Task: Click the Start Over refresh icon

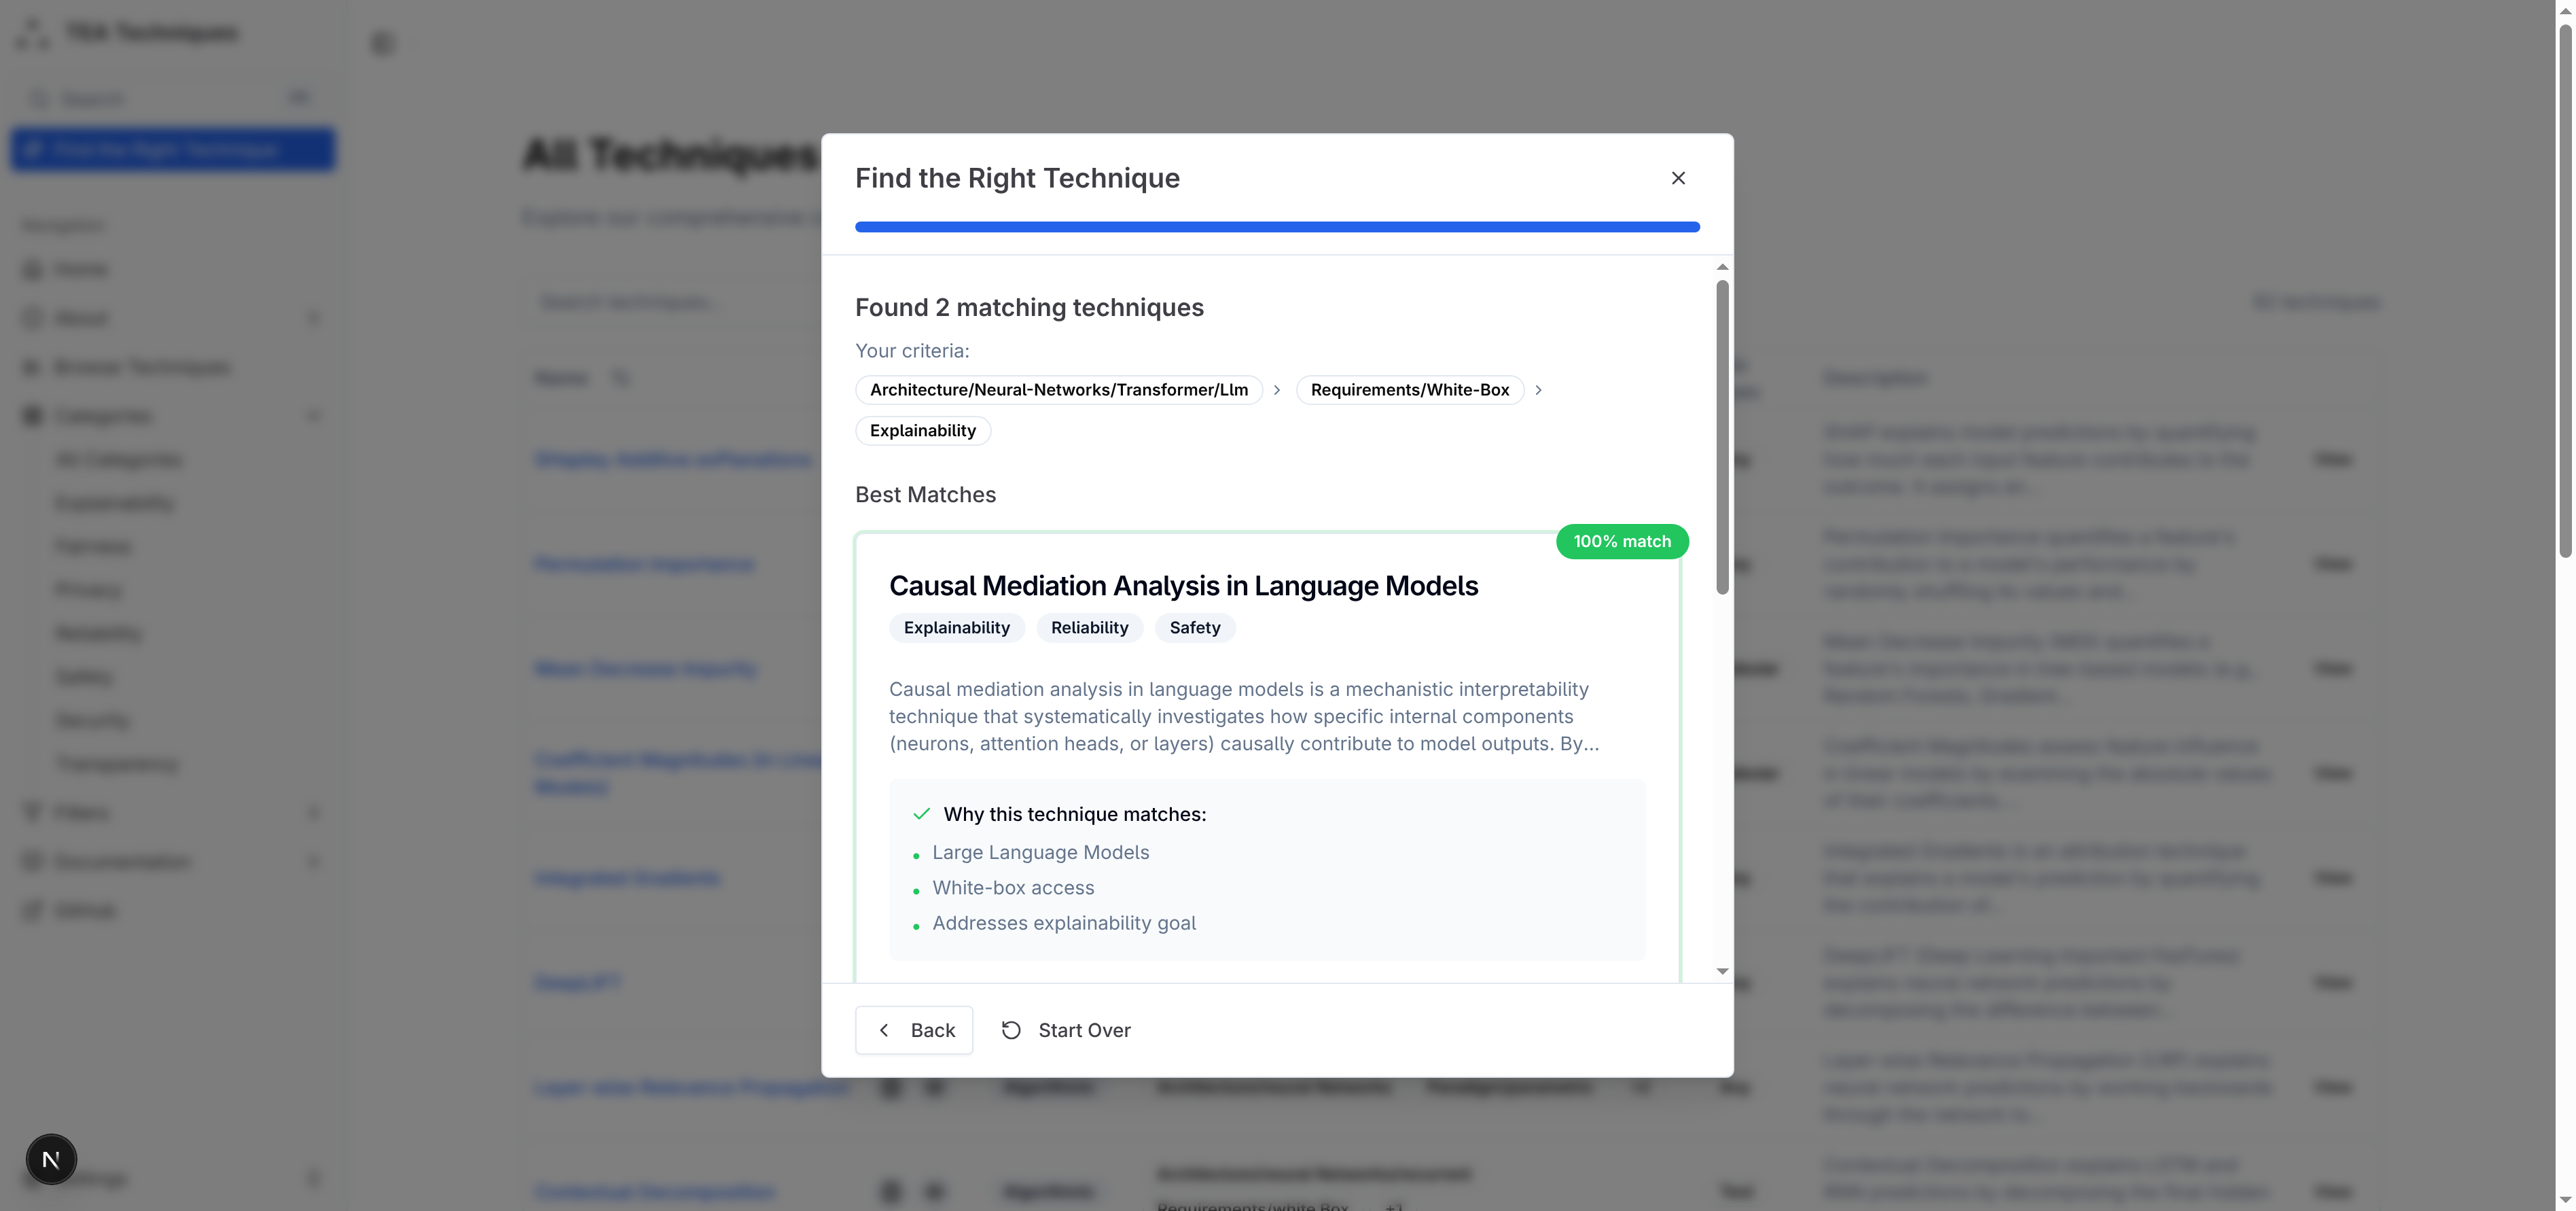Action: 1011,1030
